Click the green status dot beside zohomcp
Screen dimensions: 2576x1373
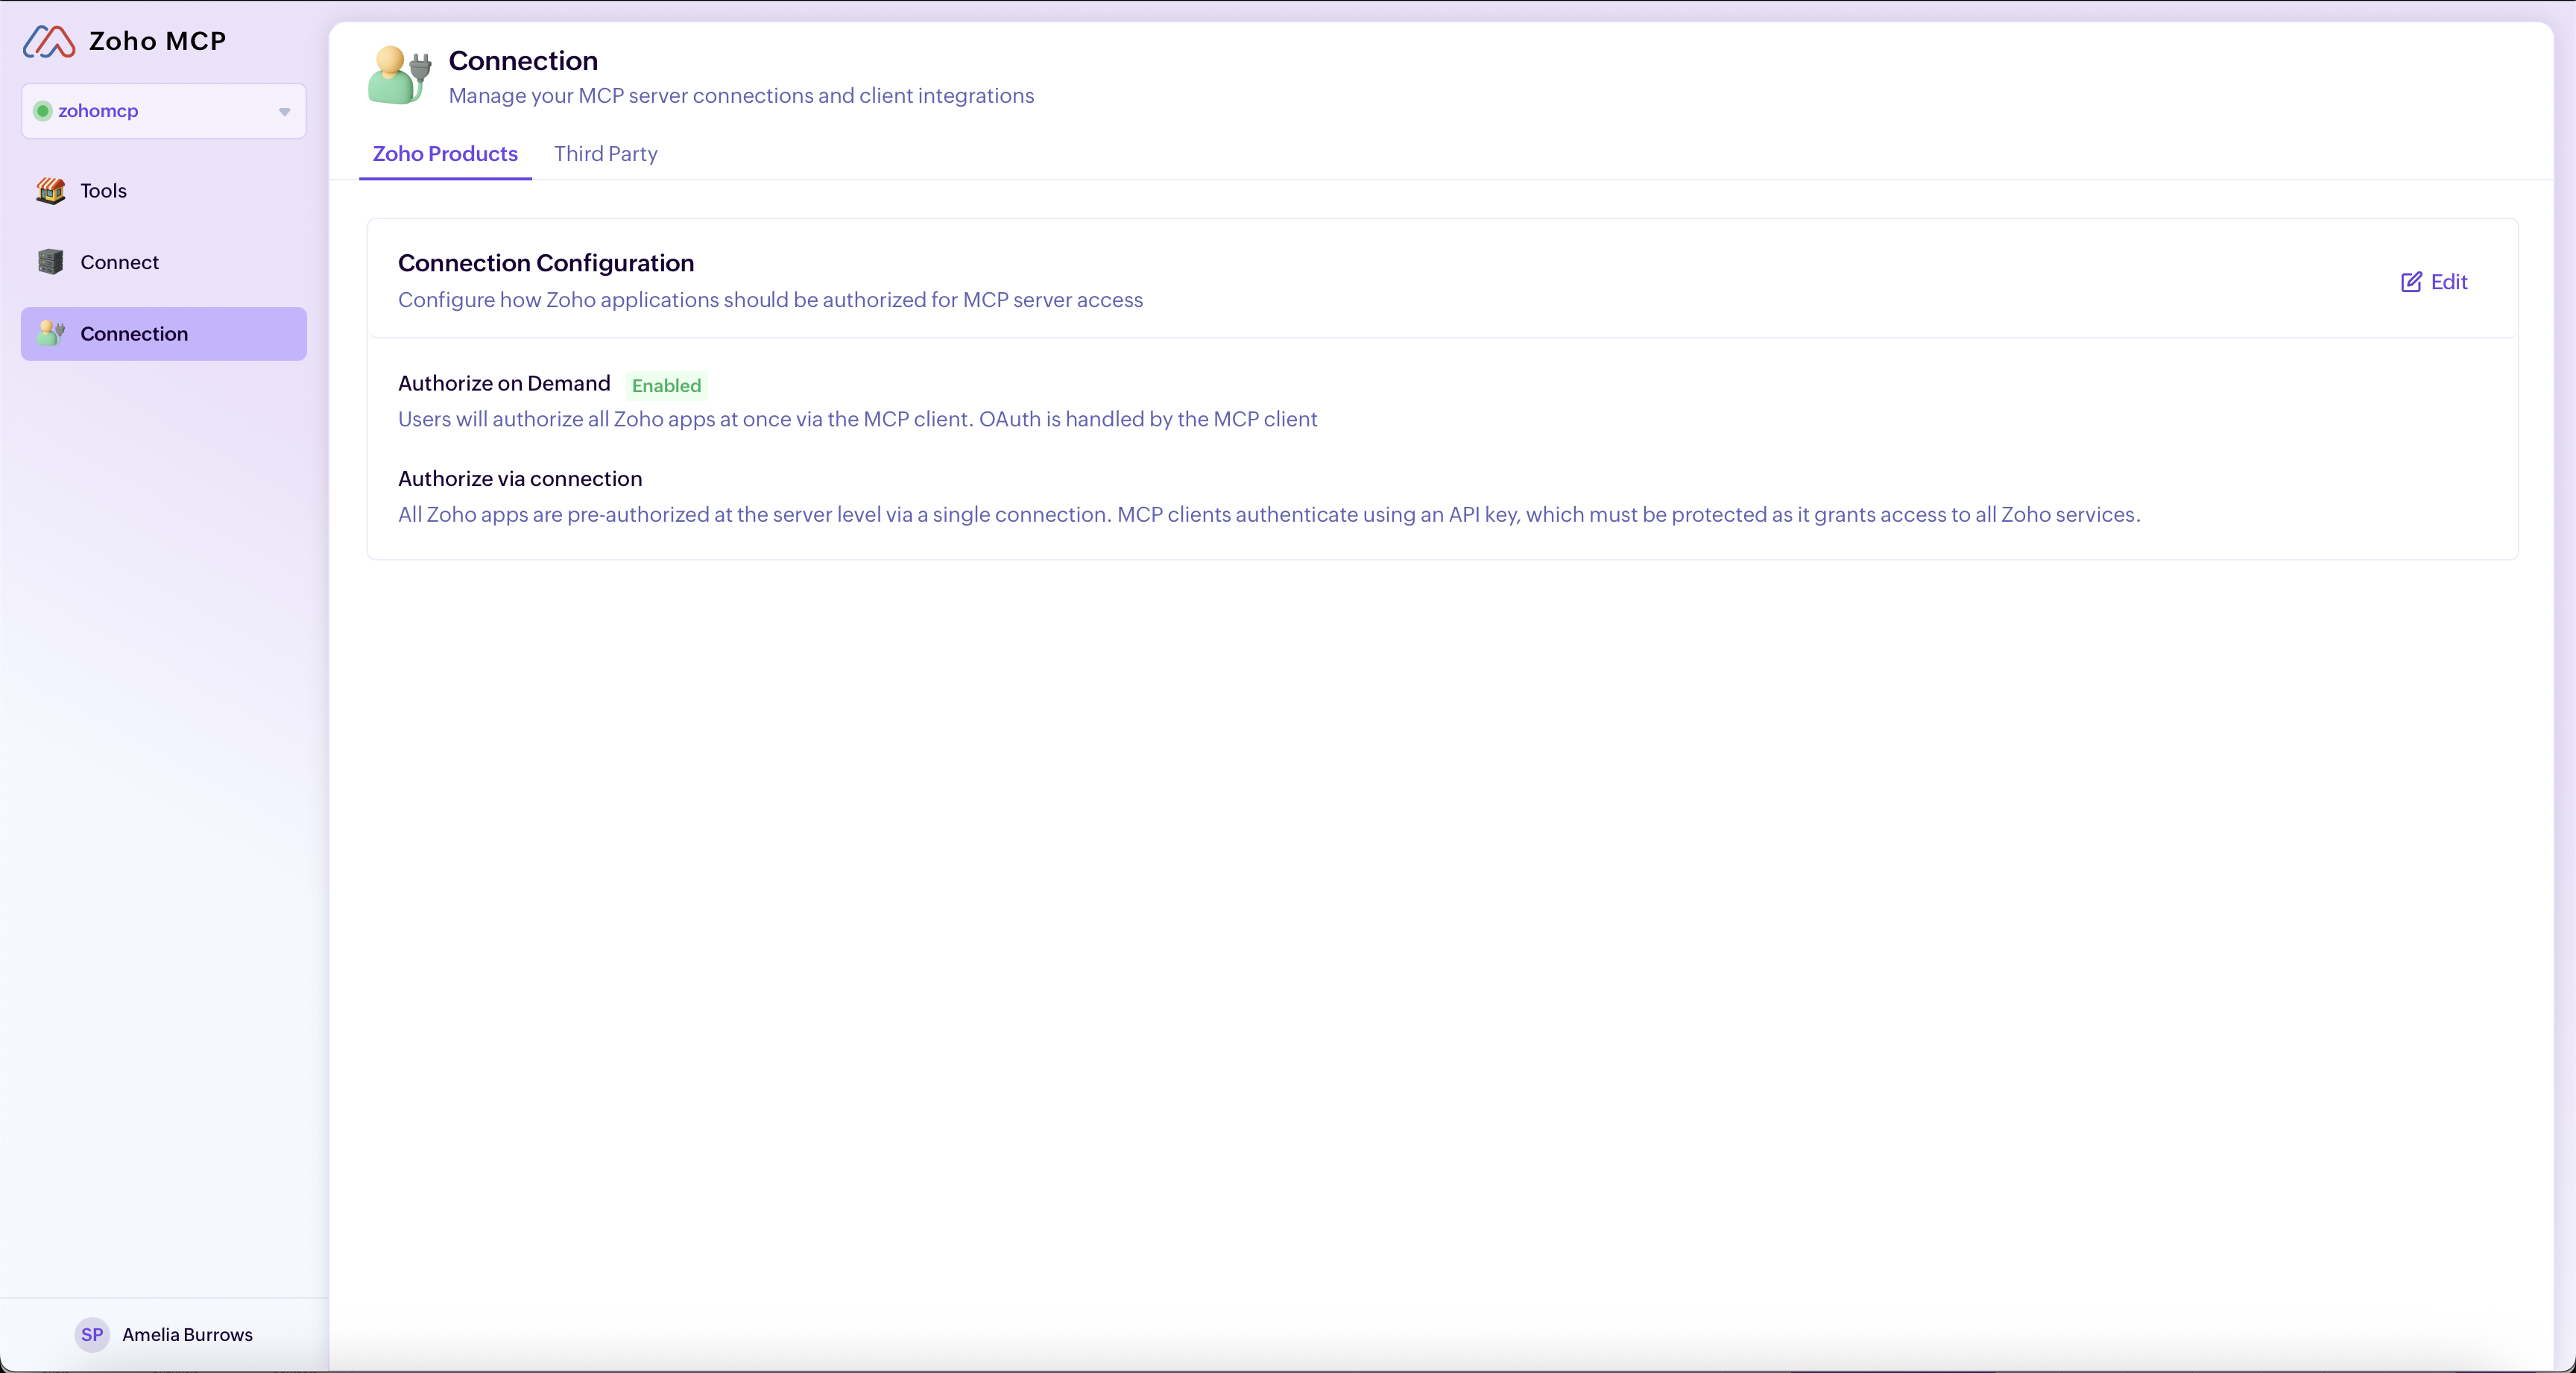43,111
